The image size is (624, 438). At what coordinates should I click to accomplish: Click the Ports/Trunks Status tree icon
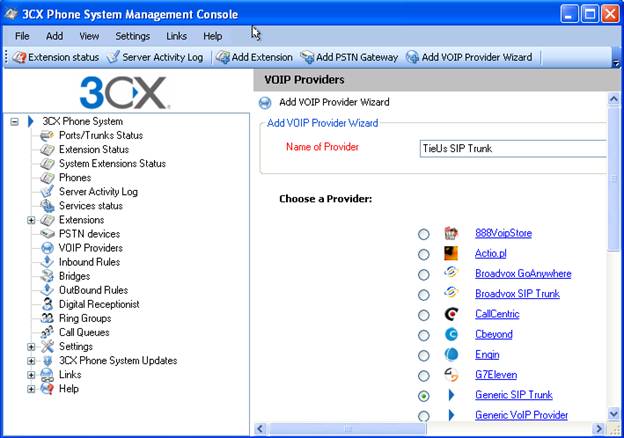(x=47, y=136)
